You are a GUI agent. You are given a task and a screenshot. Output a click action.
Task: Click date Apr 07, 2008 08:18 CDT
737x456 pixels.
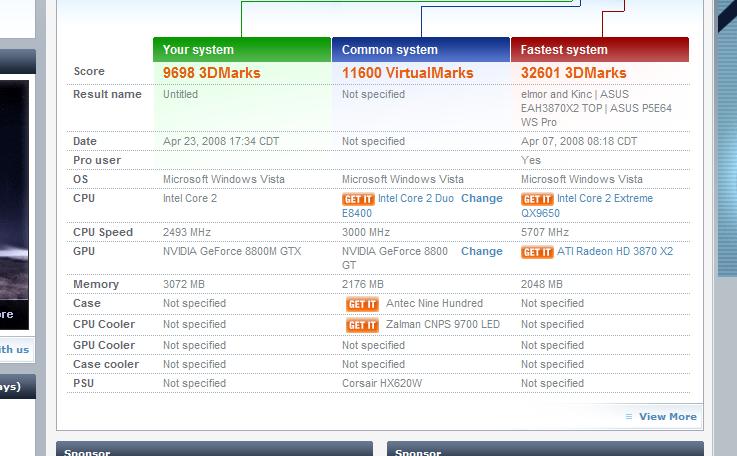(x=579, y=141)
